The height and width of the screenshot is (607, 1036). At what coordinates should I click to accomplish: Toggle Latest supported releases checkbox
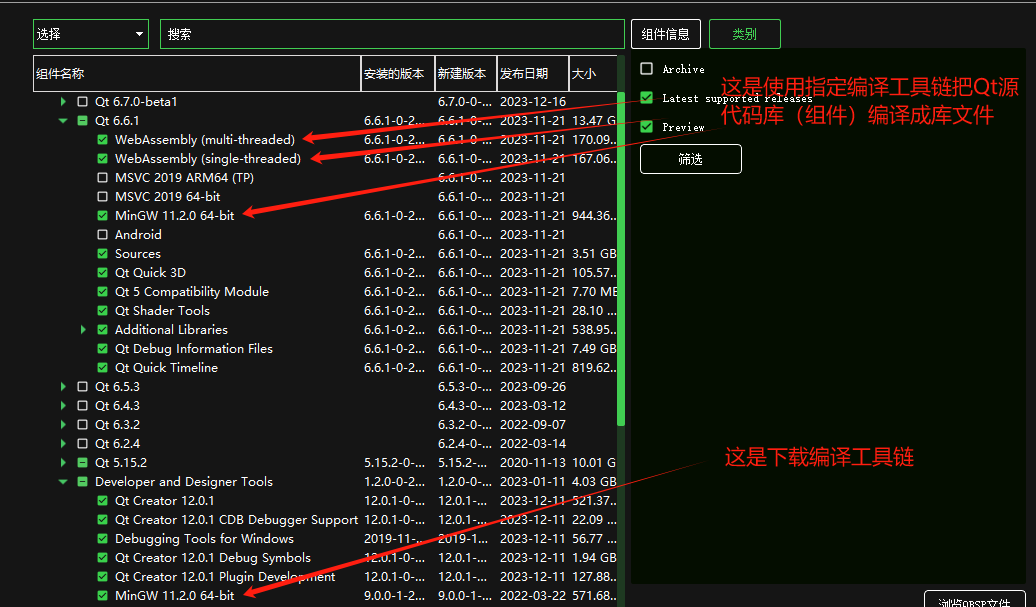tap(647, 98)
